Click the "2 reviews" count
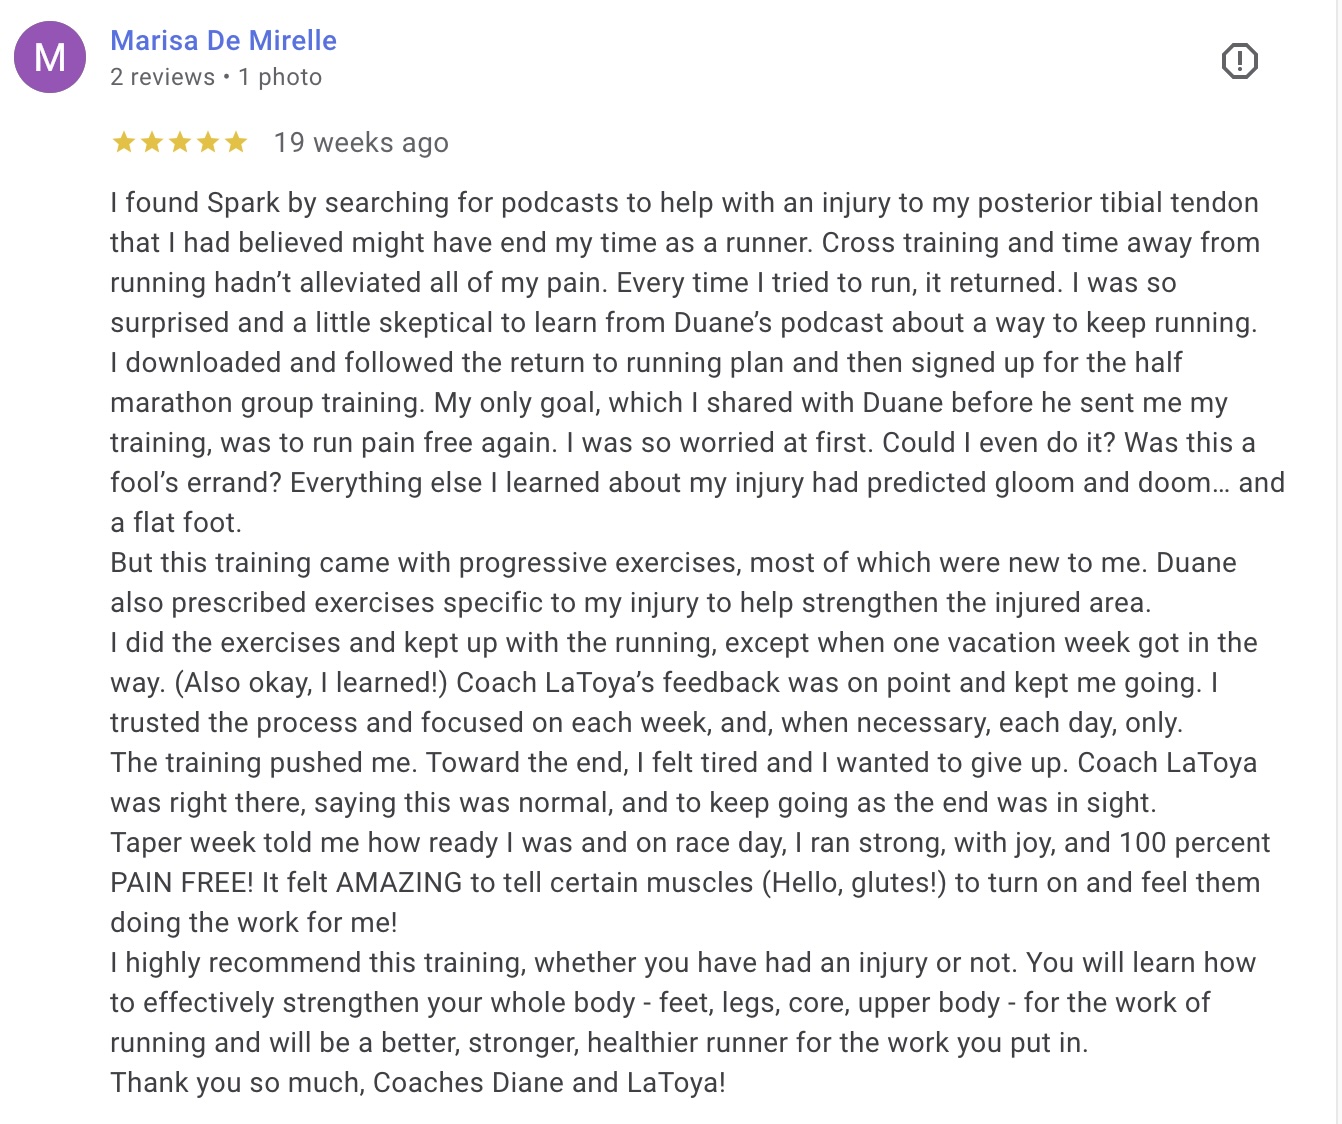 (x=162, y=77)
